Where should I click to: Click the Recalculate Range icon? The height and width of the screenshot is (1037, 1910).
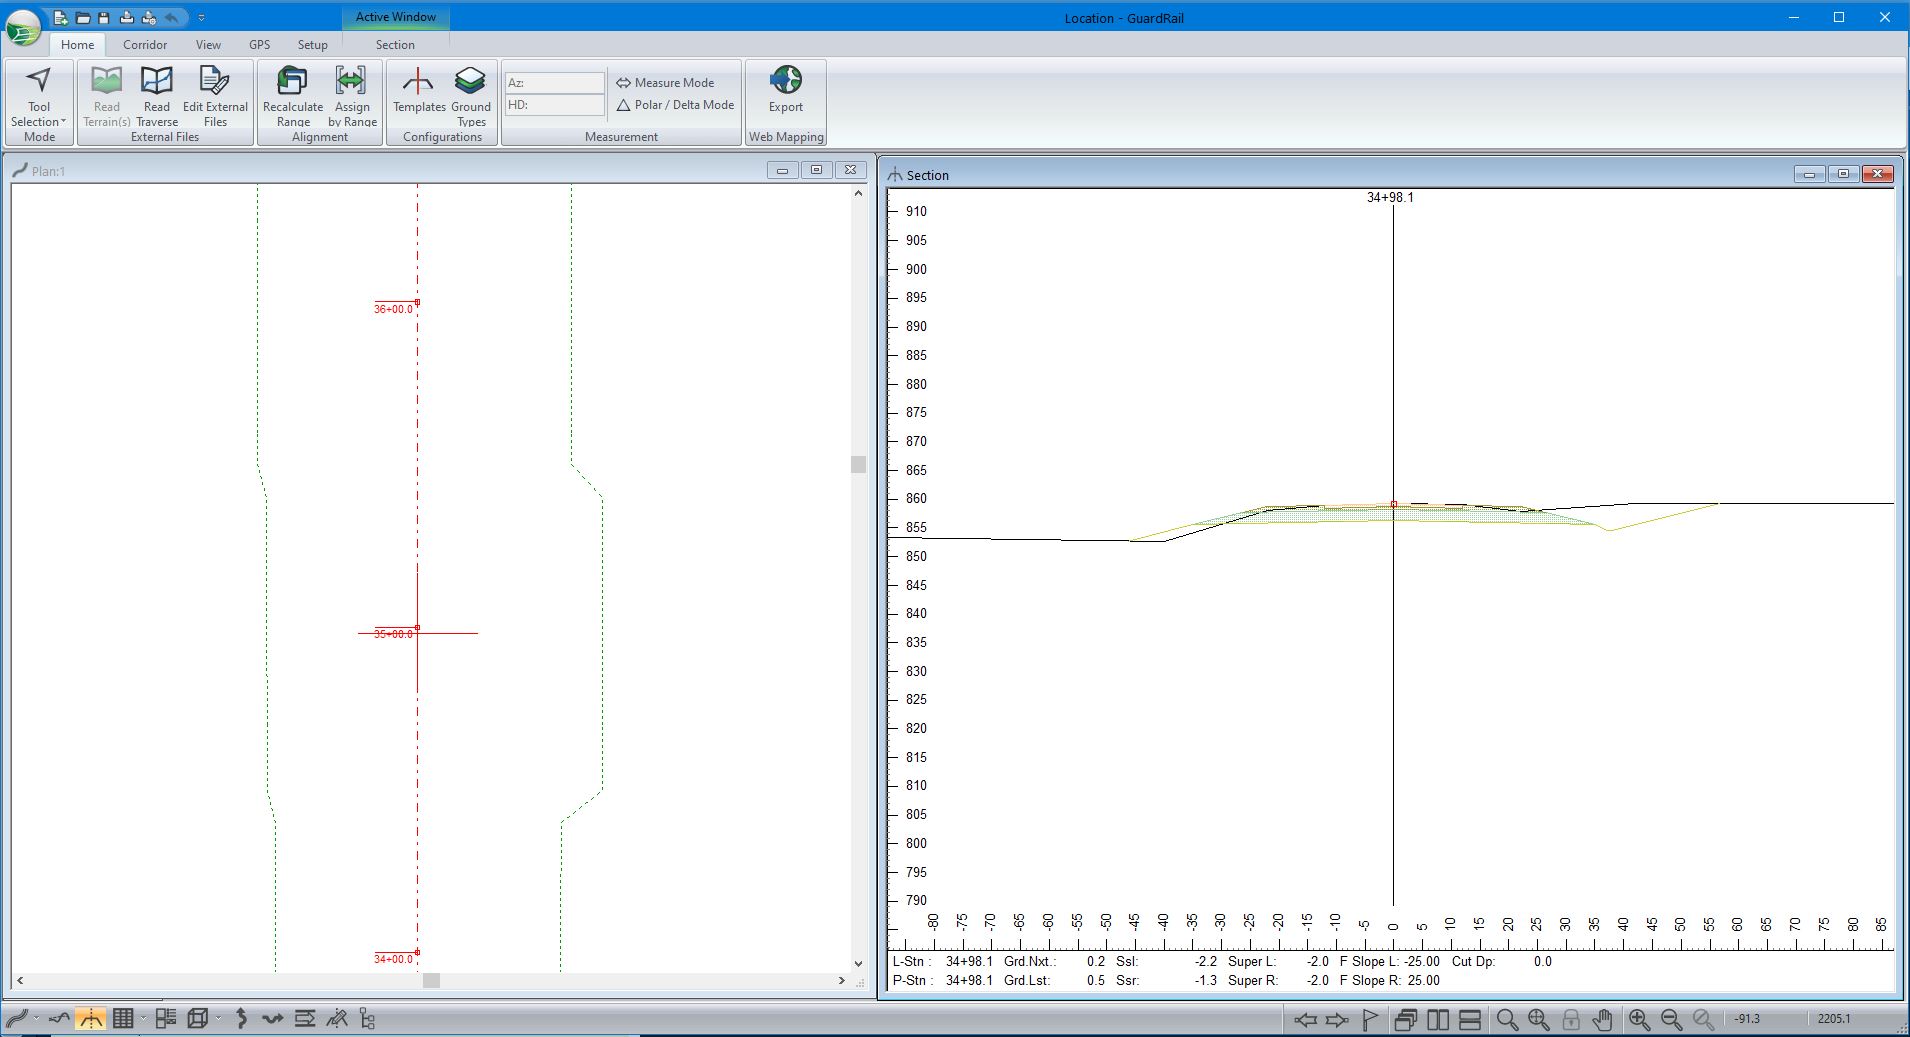pyautogui.click(x=292, y=80)
